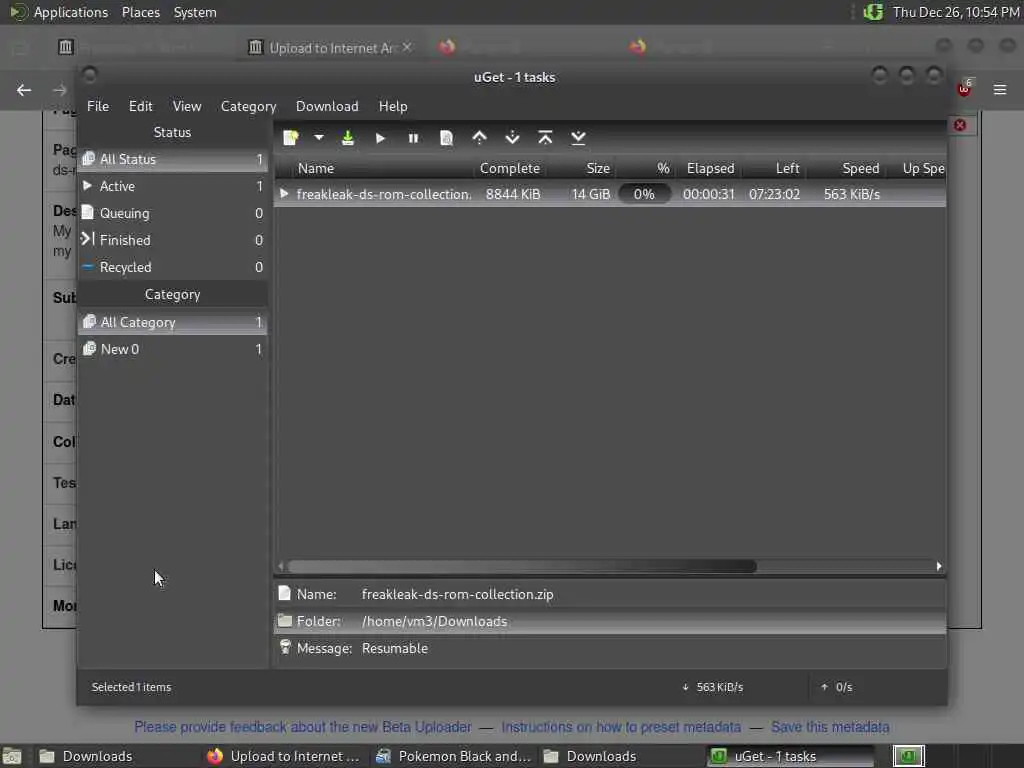The height and width of the screenshot is (768, 1024).
Task: Click the Message row Resumable
Action: pyautogui.click(x=610, y=648)
